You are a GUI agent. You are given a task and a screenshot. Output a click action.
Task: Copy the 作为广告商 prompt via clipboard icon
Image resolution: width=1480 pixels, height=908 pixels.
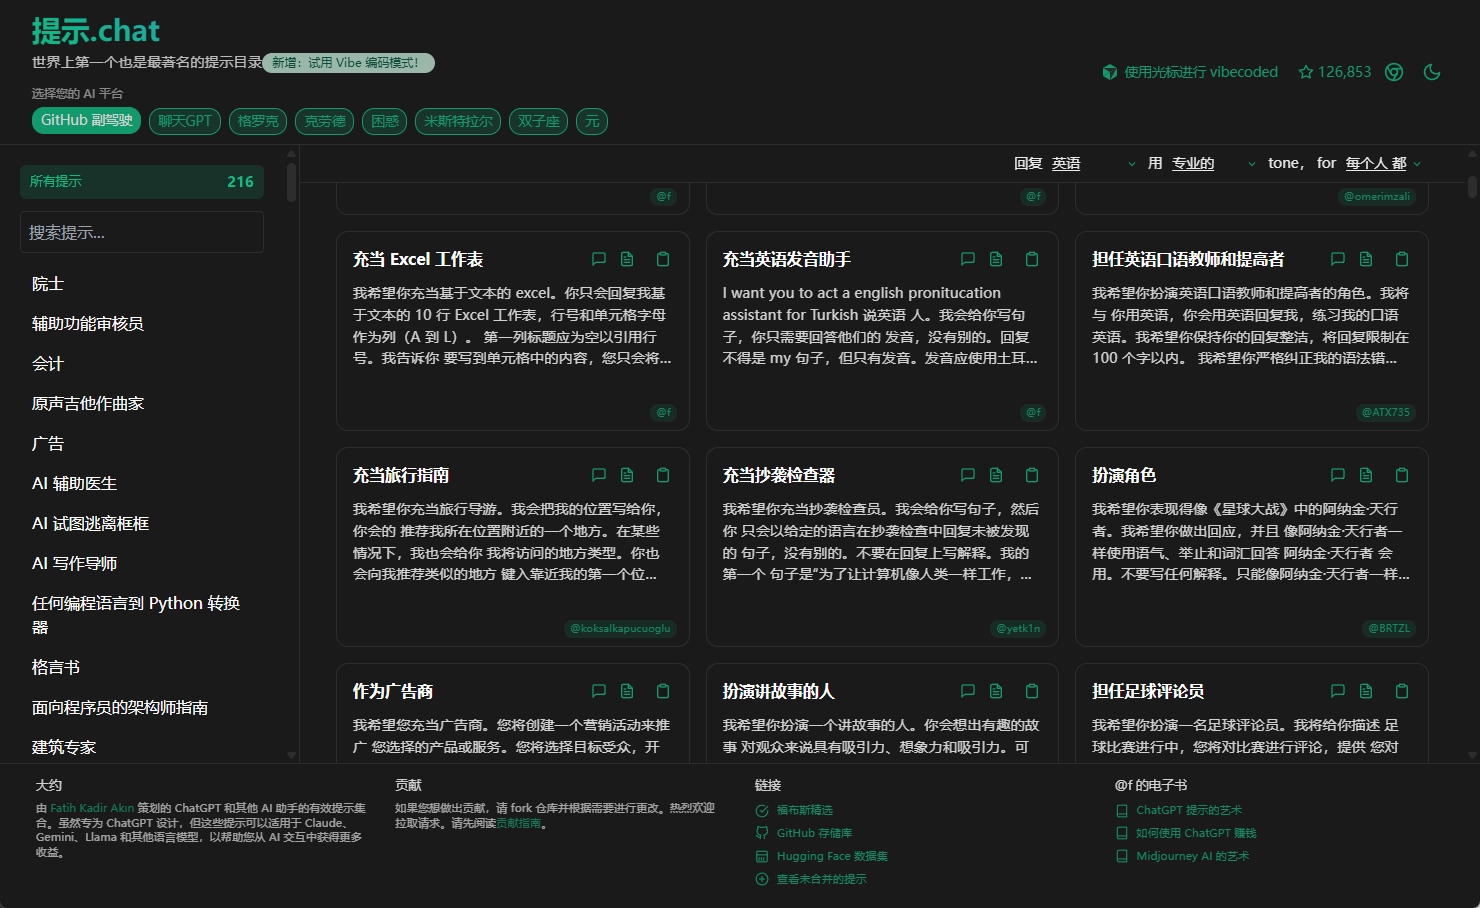(663, 691)
